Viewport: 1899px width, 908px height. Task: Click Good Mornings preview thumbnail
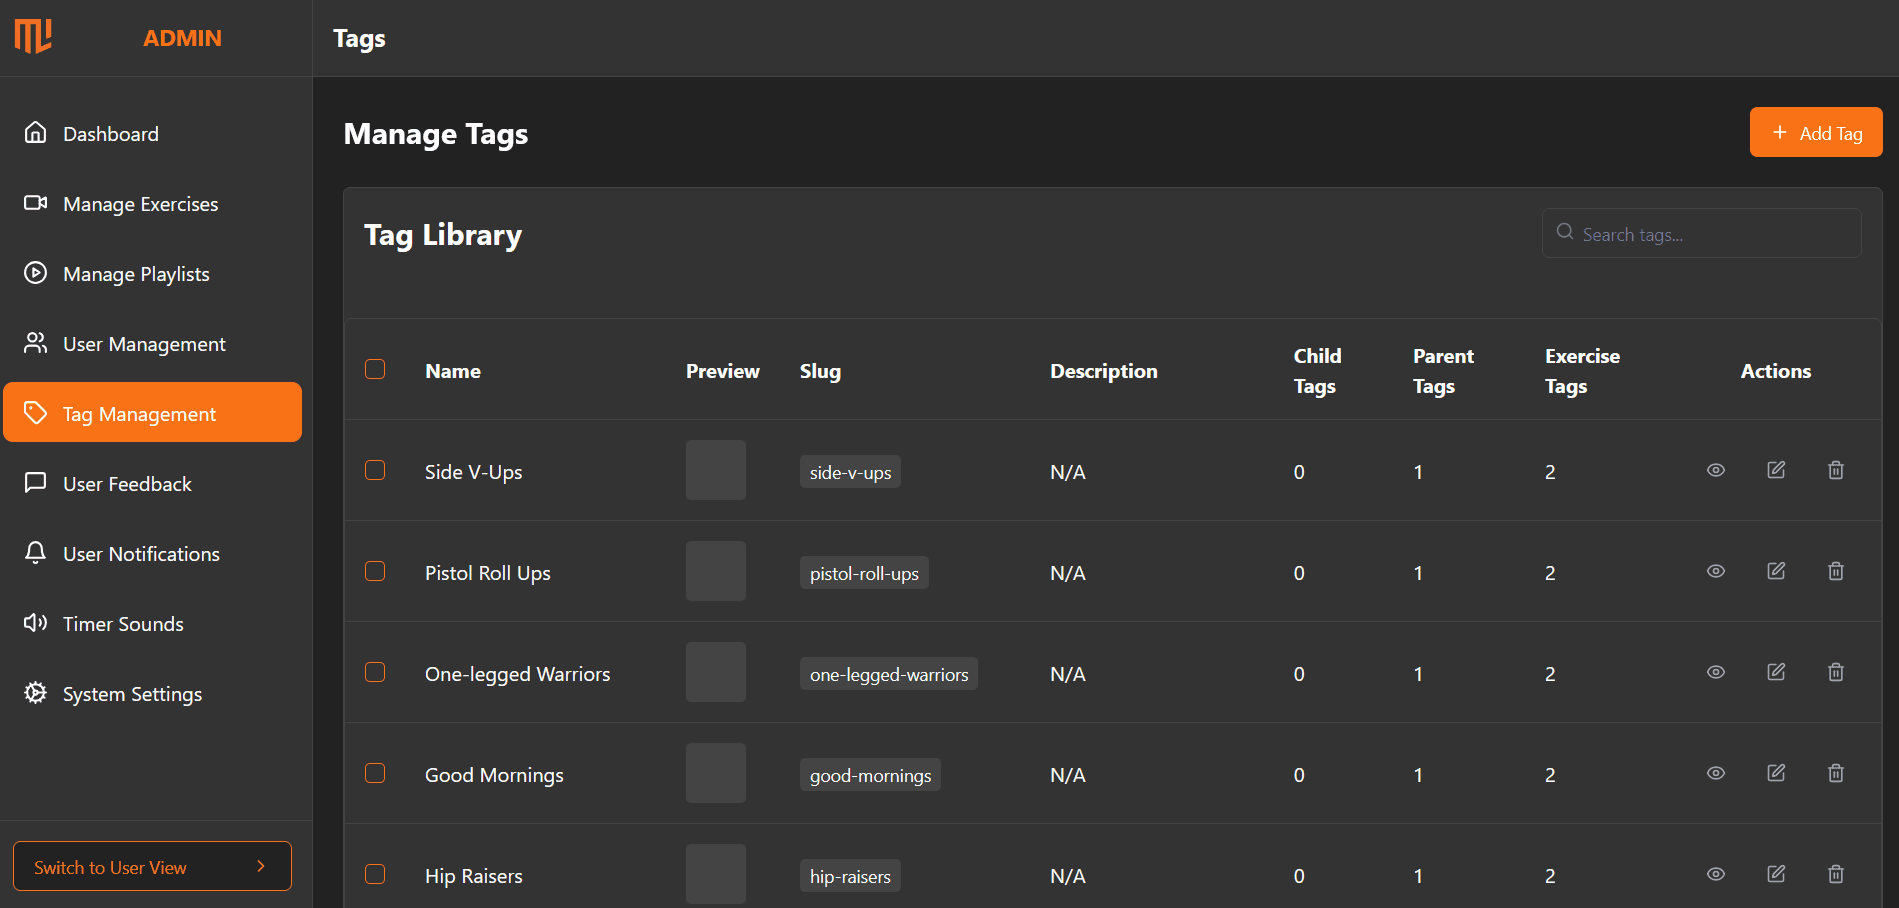tap(716, 773)
